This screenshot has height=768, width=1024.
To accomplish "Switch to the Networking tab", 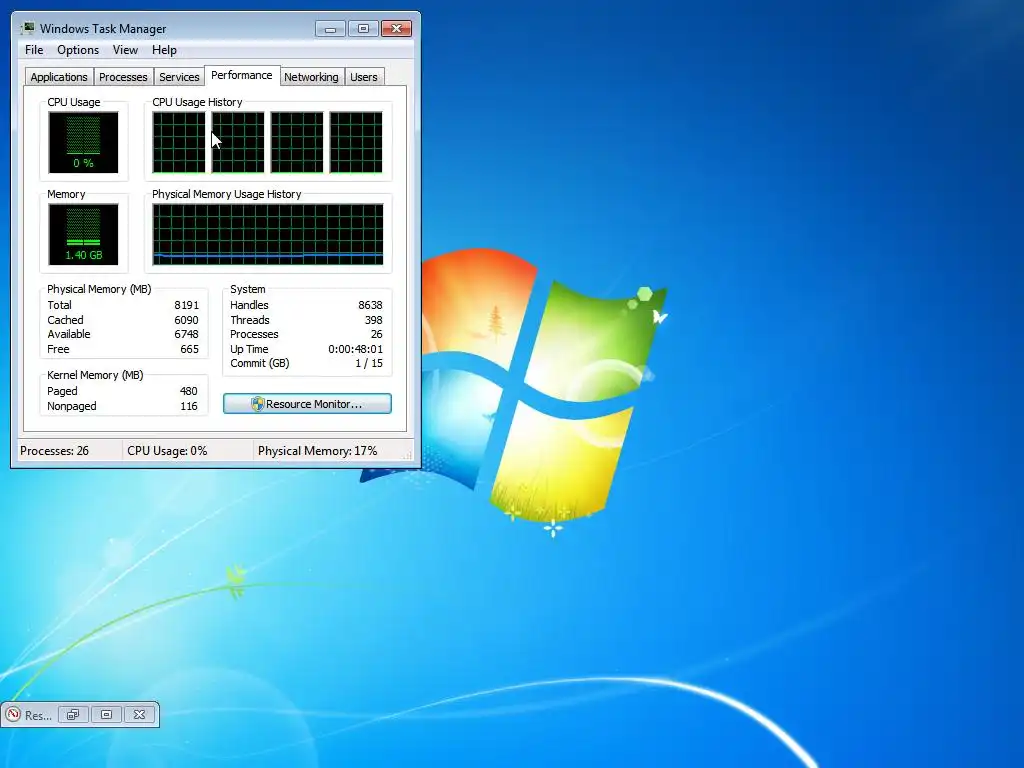I will 311,77.
